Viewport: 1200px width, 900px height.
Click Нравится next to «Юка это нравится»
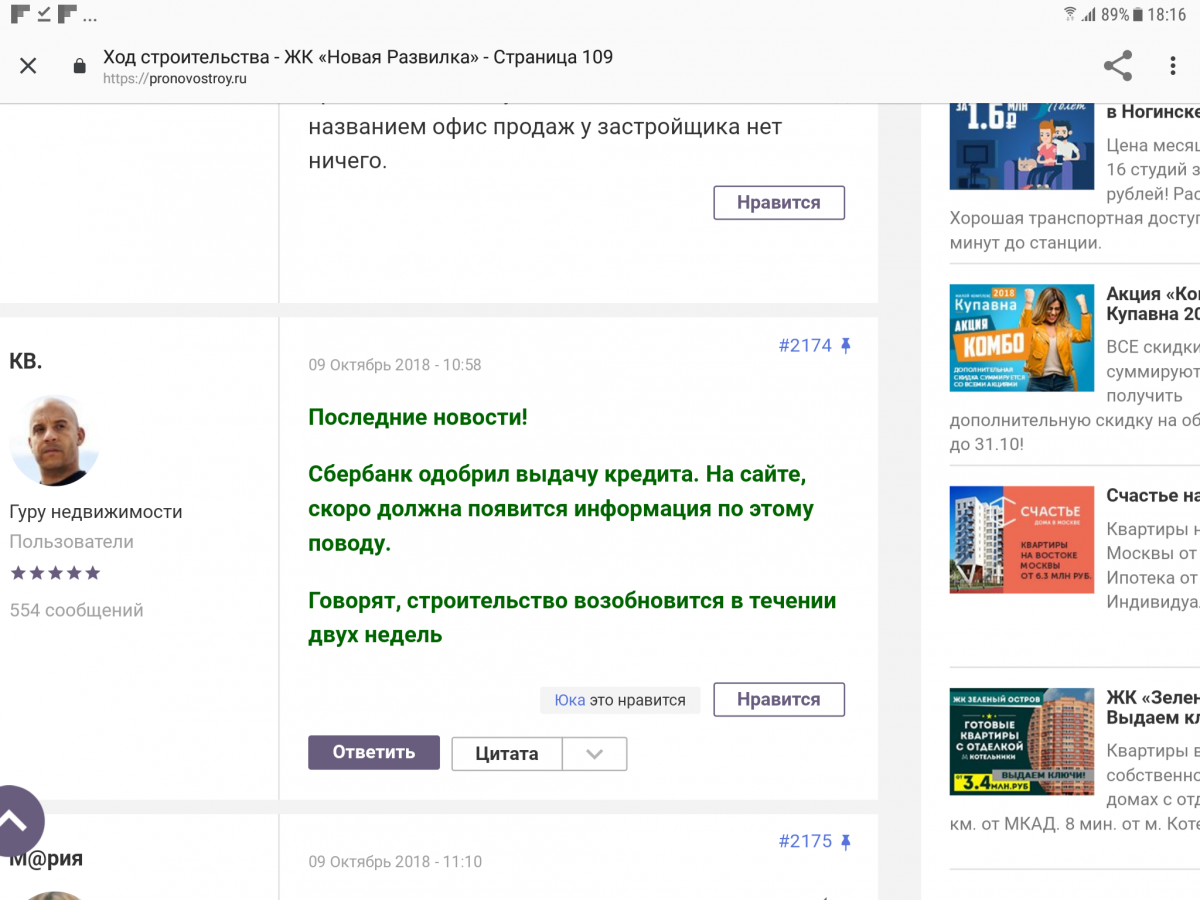779,700
